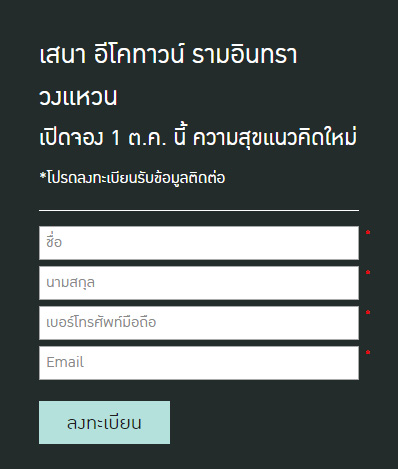The height and width of the screenshot is (469, 398).
Task: Click the required asterisk next to นามสกุล
Action: (368, 272)
